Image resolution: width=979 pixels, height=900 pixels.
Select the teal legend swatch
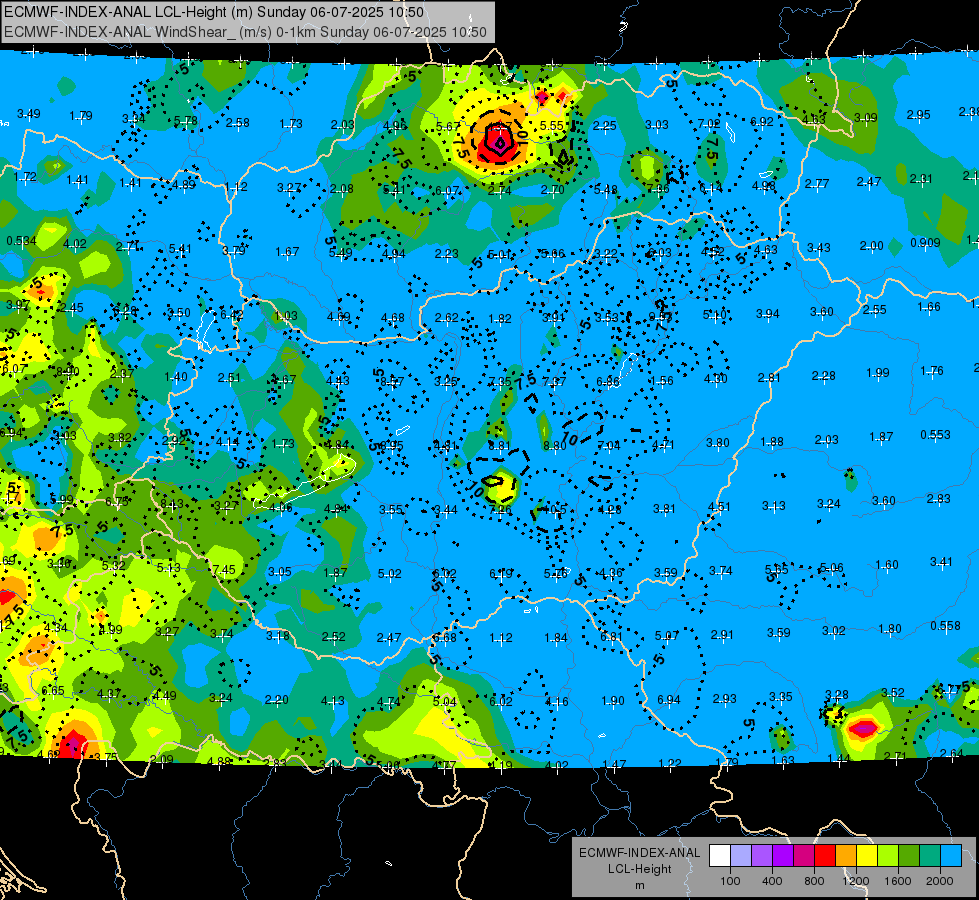930,856
